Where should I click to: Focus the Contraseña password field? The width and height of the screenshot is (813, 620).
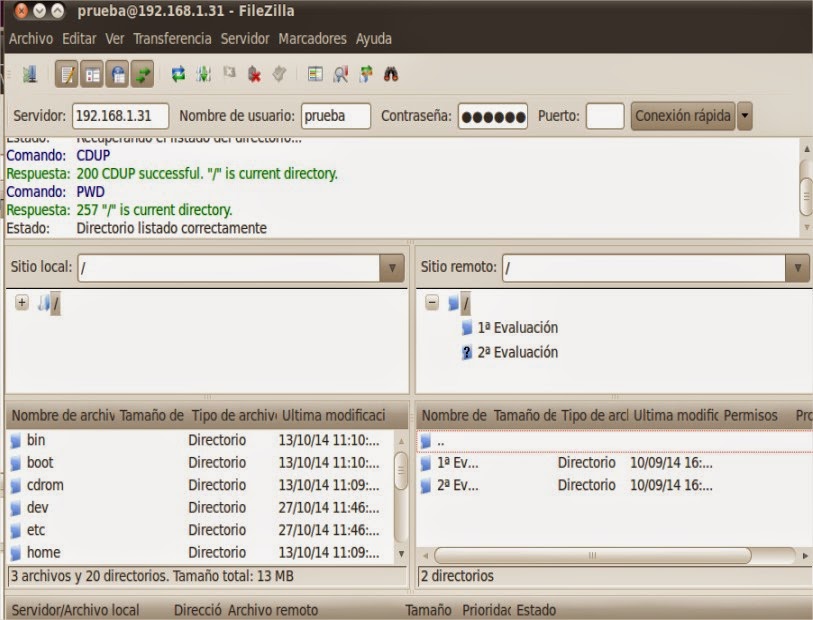click(x=493, y=116)
